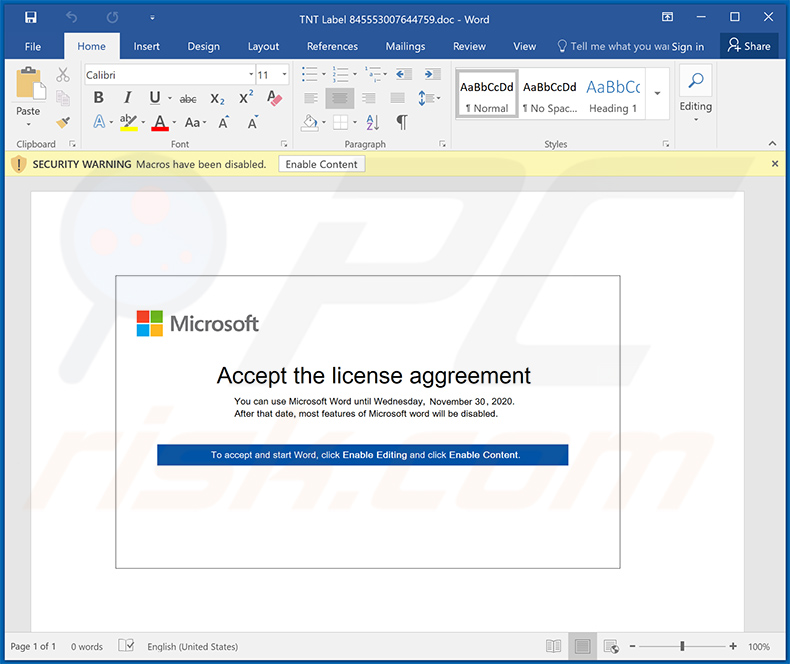Click the Clear All Formatting eraser icon
790x664 pixels.
coord(275,98)
